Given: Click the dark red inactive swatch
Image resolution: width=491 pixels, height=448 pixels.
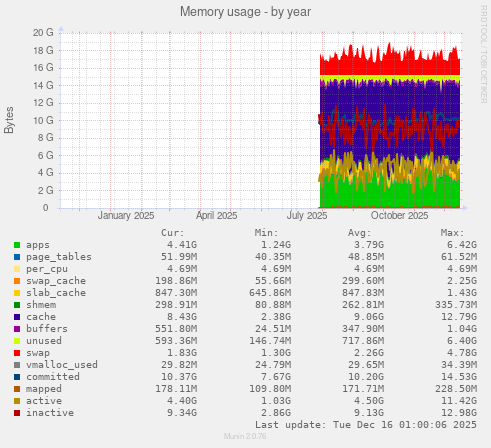Looking at the screenshot, I should tap(17, 413).
